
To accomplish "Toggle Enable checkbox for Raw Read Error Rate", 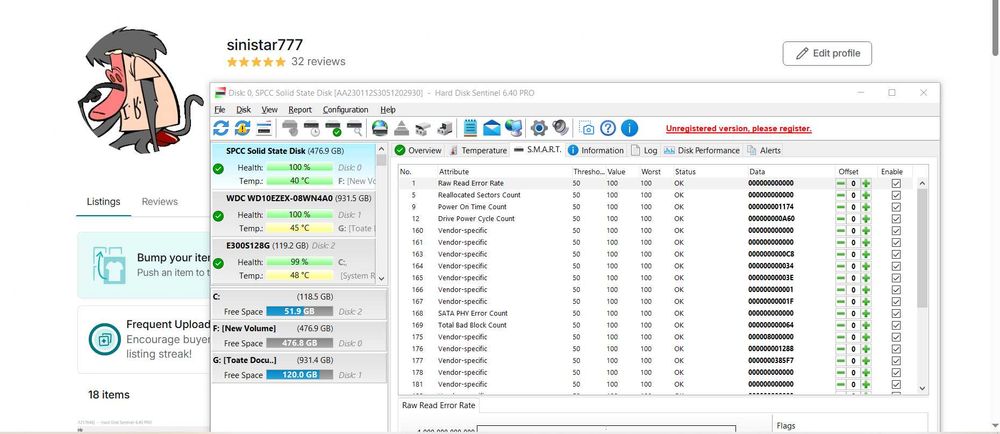I will (896, 183).
